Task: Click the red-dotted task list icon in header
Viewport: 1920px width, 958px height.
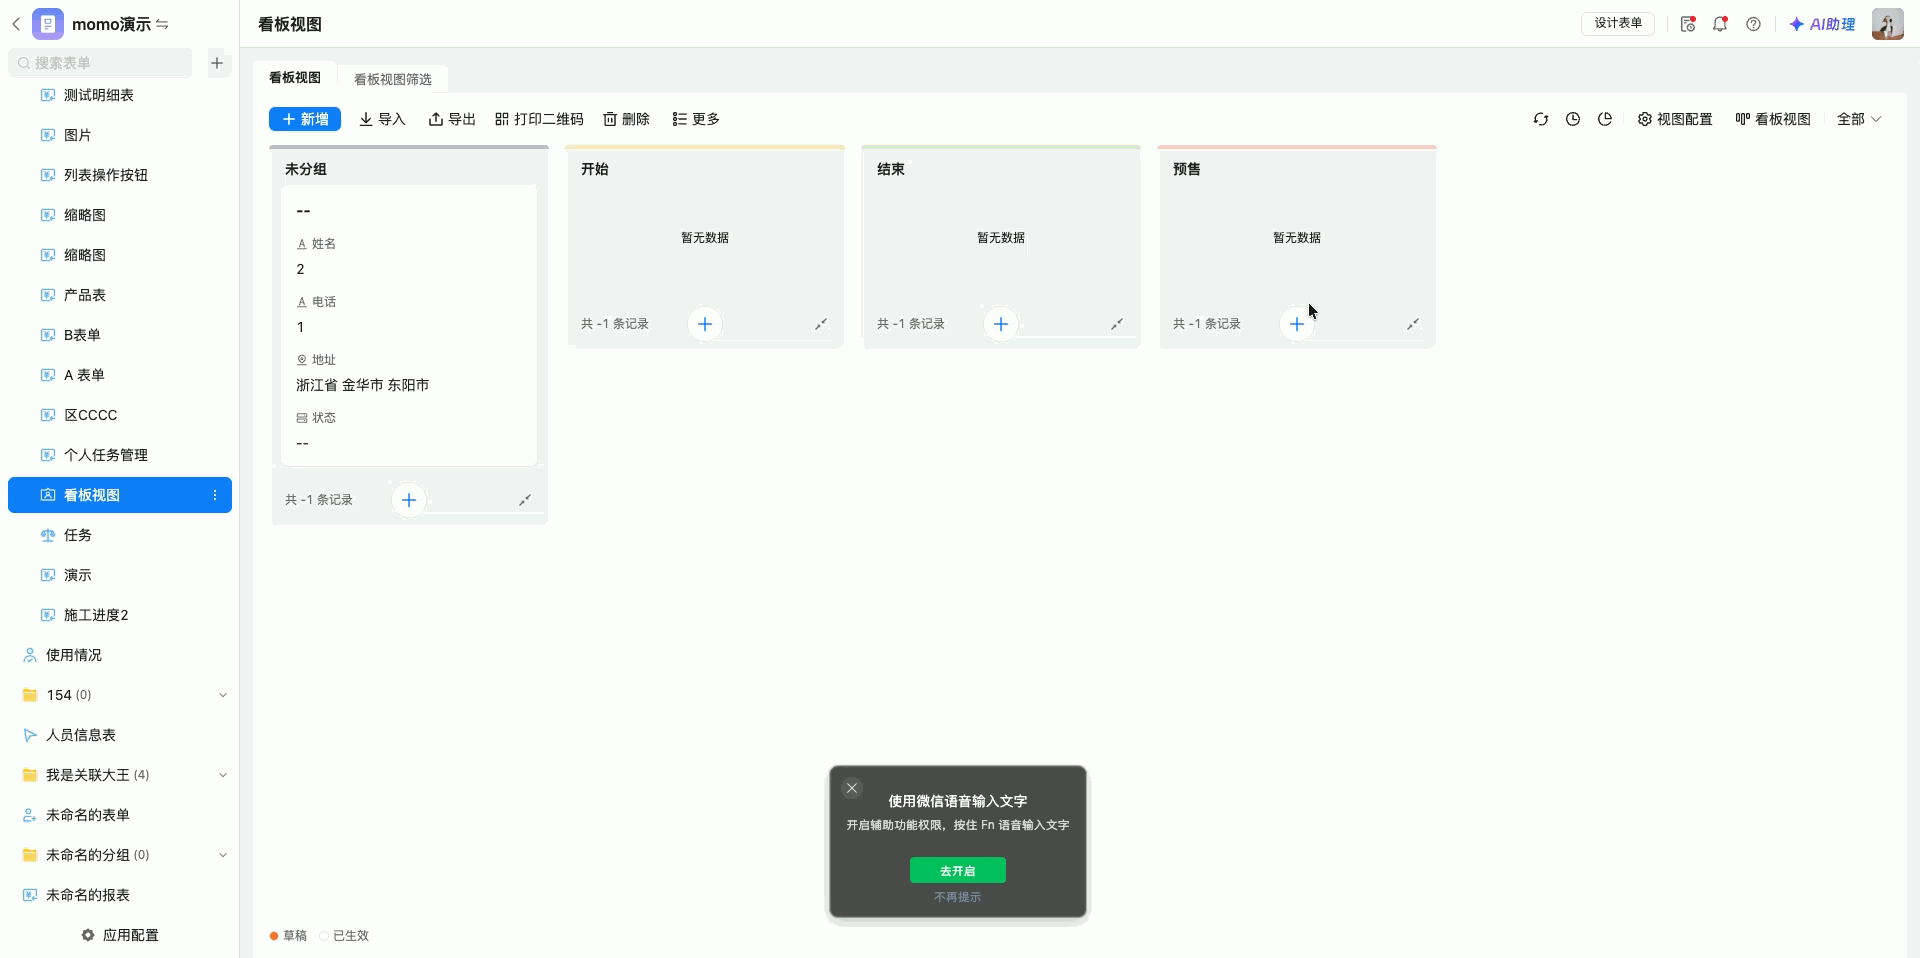Action: (1688, 24)
